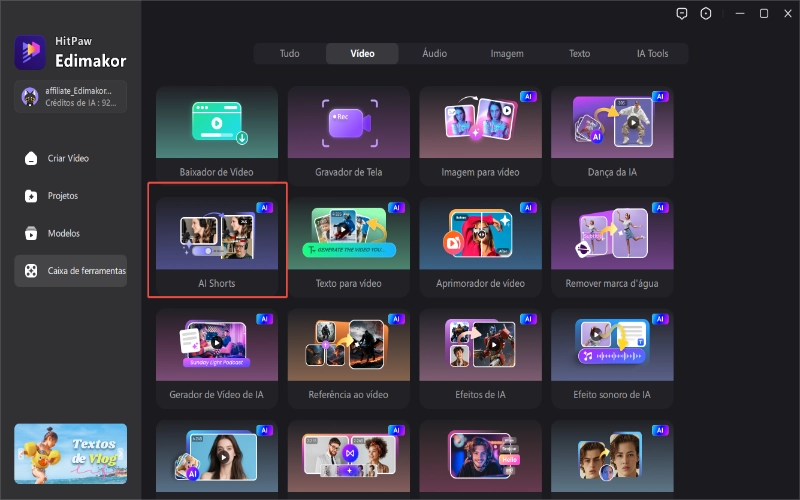Select the Dança da IA tool
This screenshot has width=800, height=500.
click(x=613, y=136)
